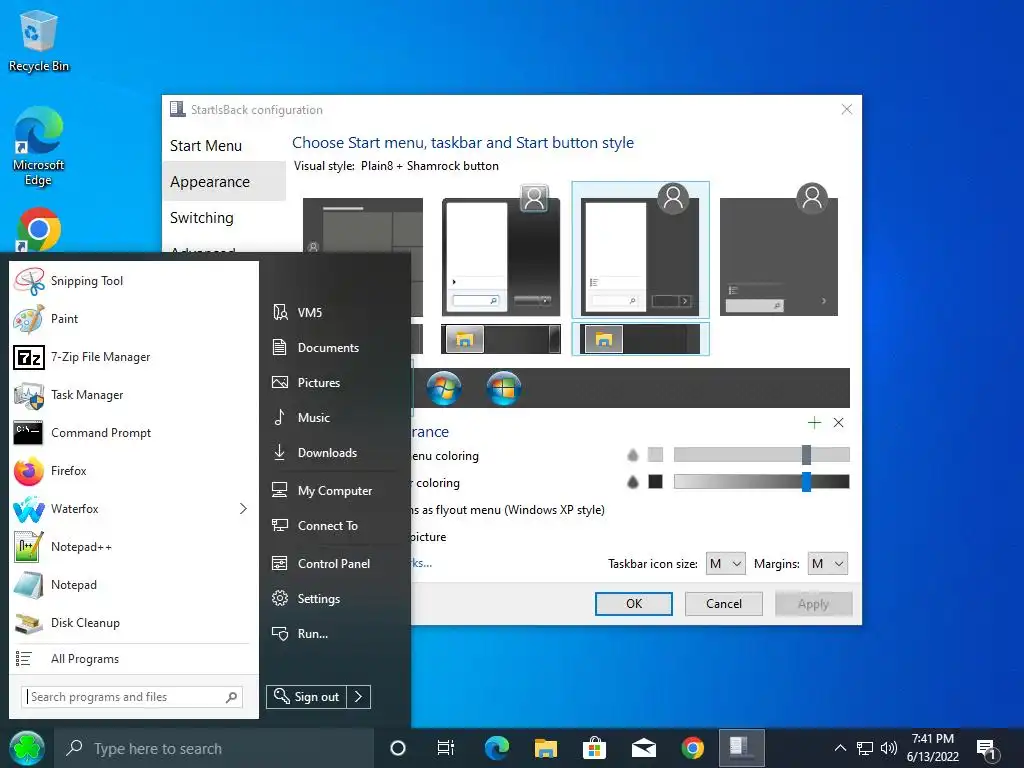
Task: Launch Disk Cleanup
Action: coord(133,622)
